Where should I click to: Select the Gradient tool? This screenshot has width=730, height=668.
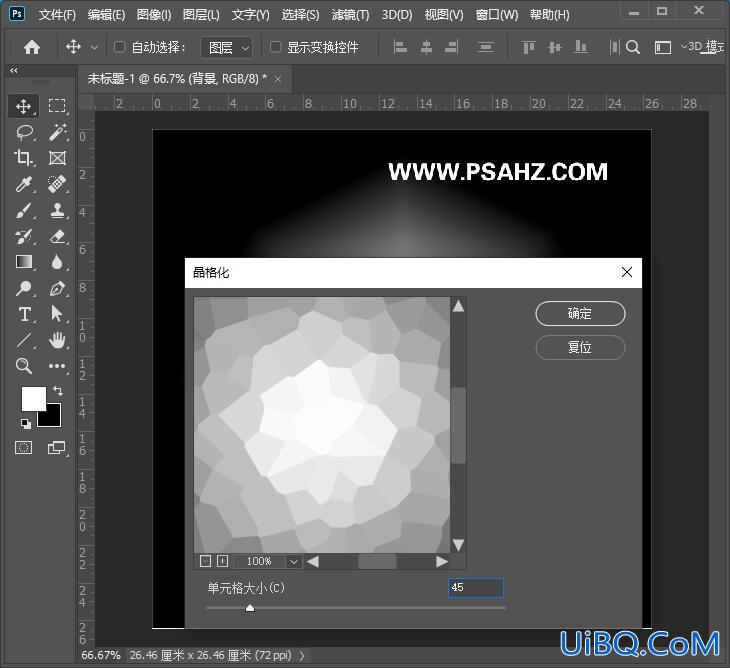(x=23, y=262)
